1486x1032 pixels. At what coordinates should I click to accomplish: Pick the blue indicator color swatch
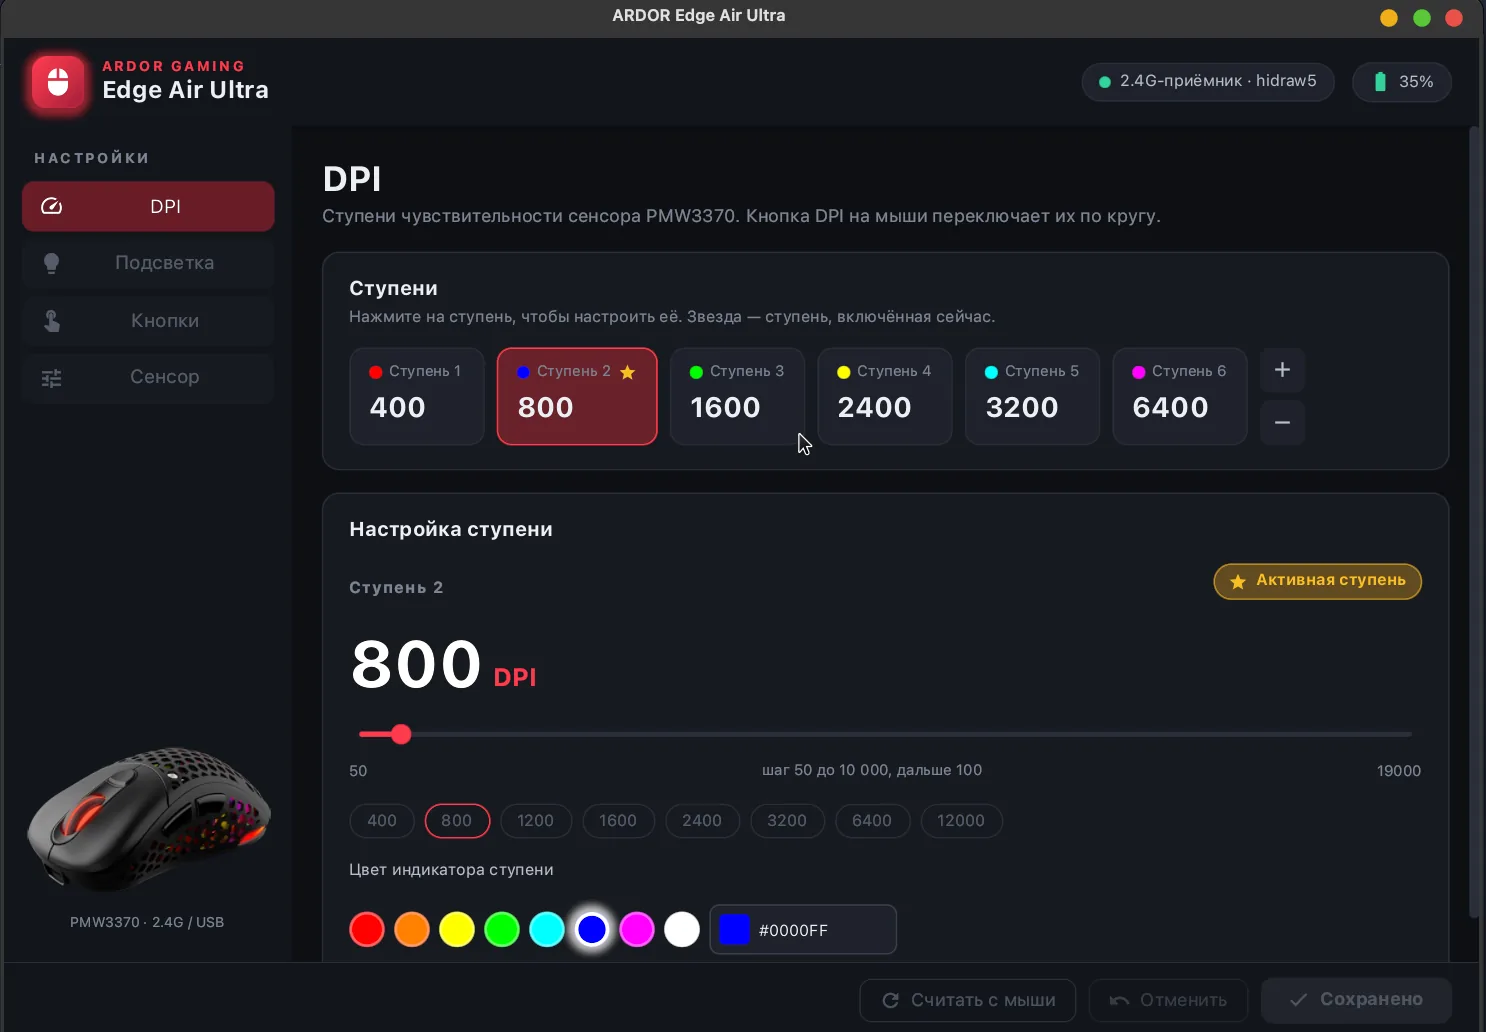[592, 930]
